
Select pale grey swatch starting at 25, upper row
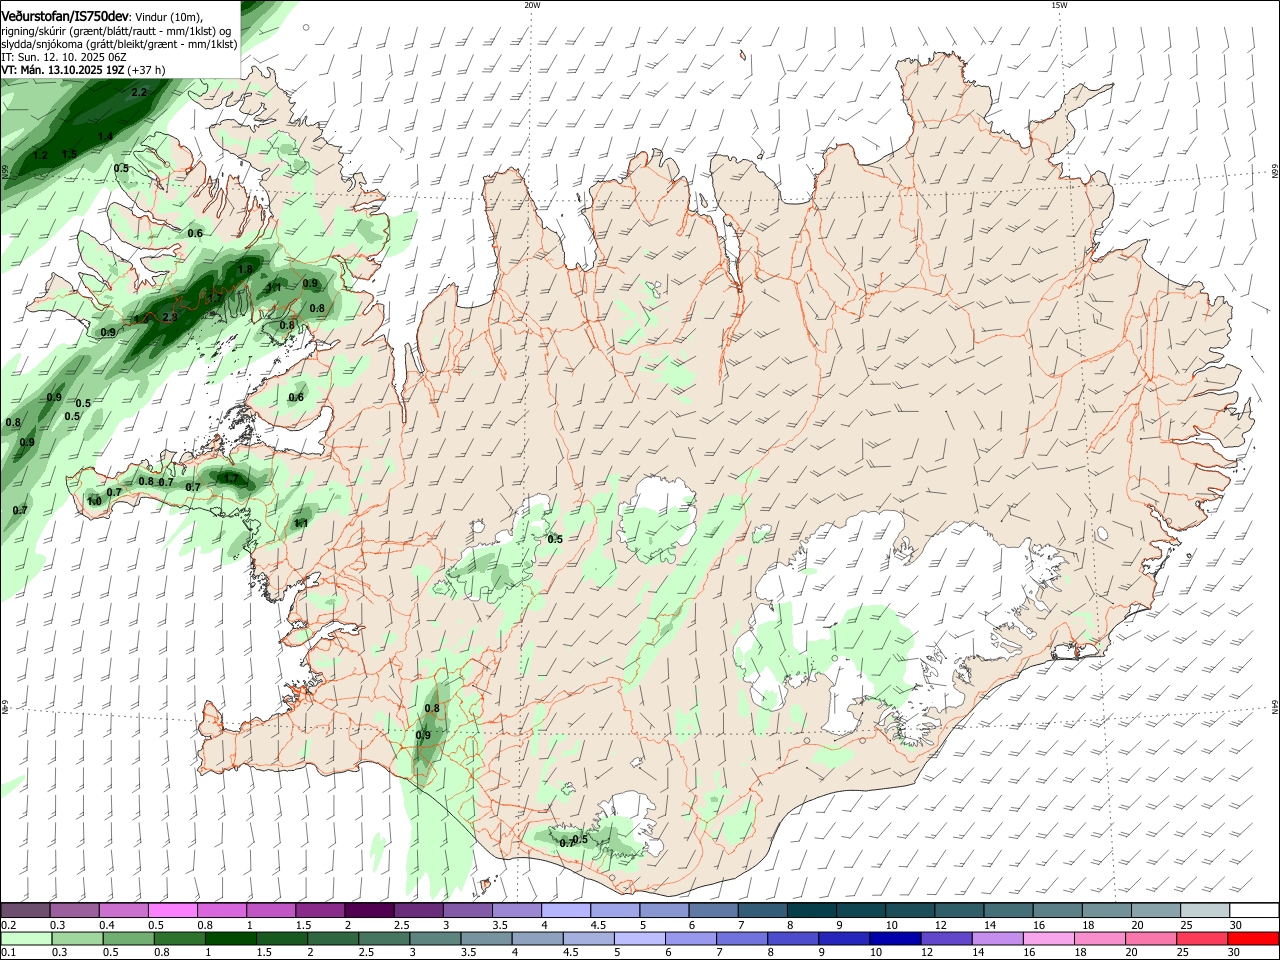[x=1206, y=910]
